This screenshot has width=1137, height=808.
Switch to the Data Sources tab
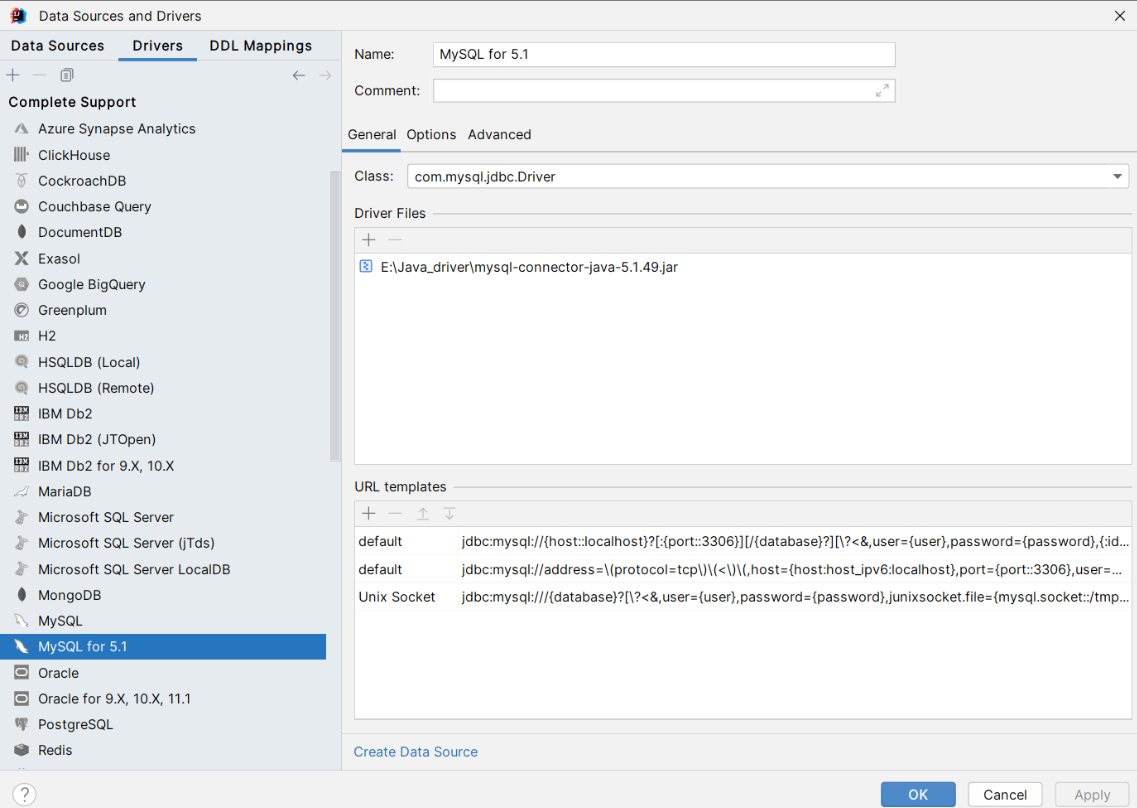tap(57, 46)
